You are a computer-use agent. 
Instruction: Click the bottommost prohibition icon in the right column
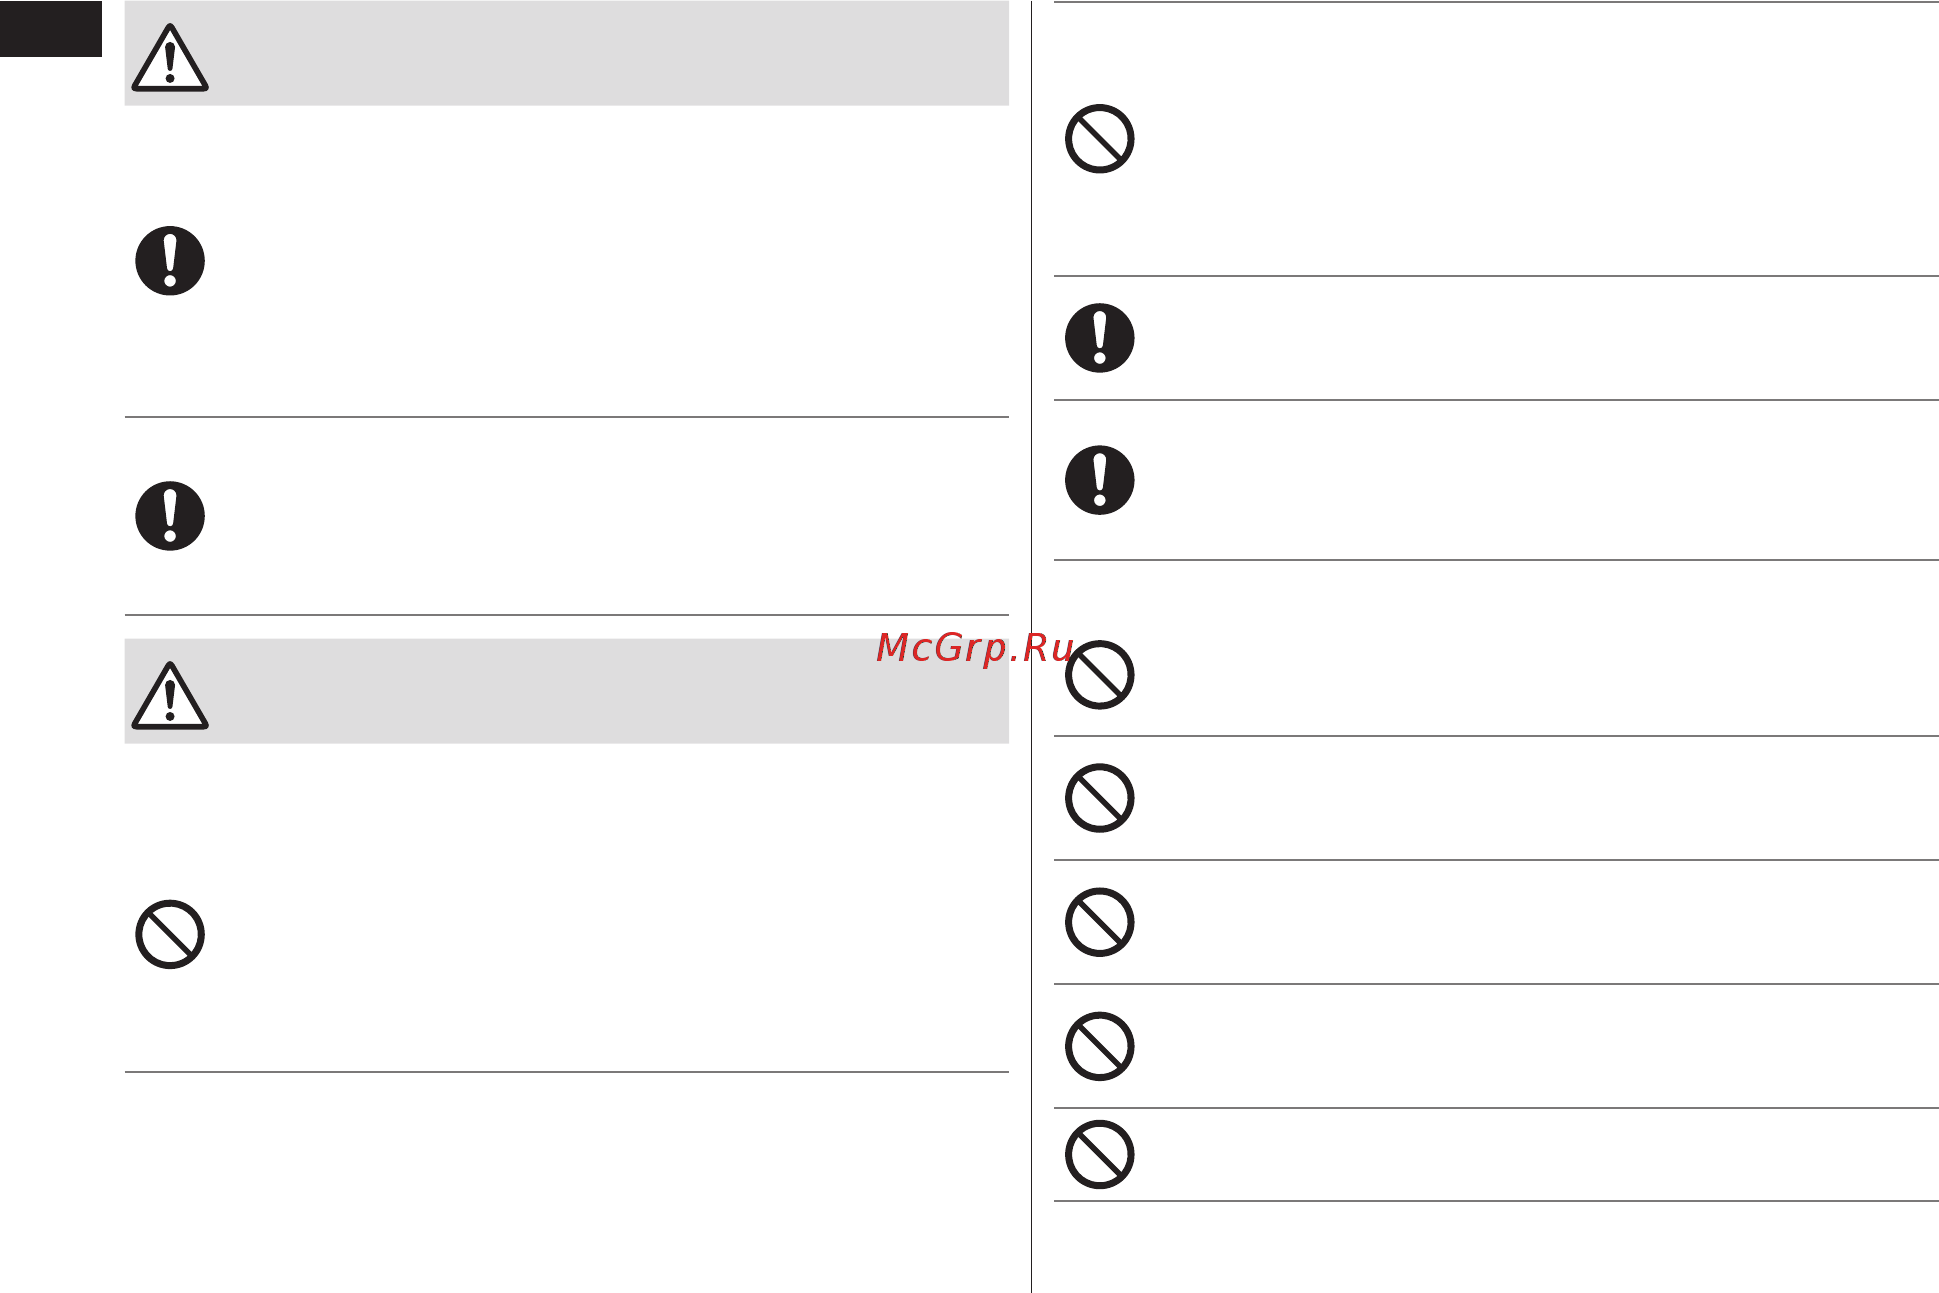tap(1100, 1155)
